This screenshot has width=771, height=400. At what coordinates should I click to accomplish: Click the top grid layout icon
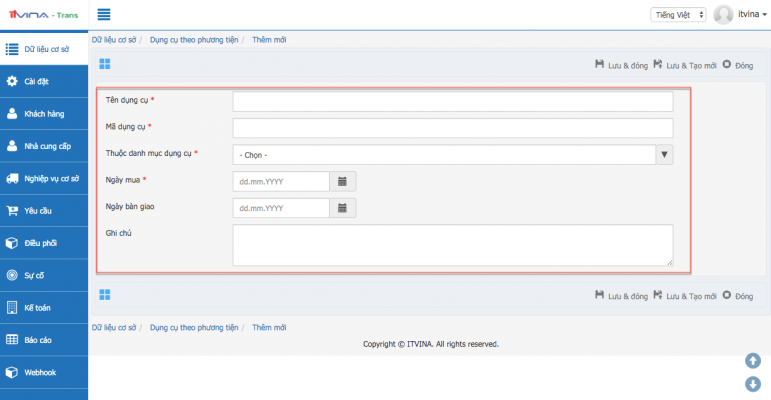pyautogui.click(x=105, y=64)
